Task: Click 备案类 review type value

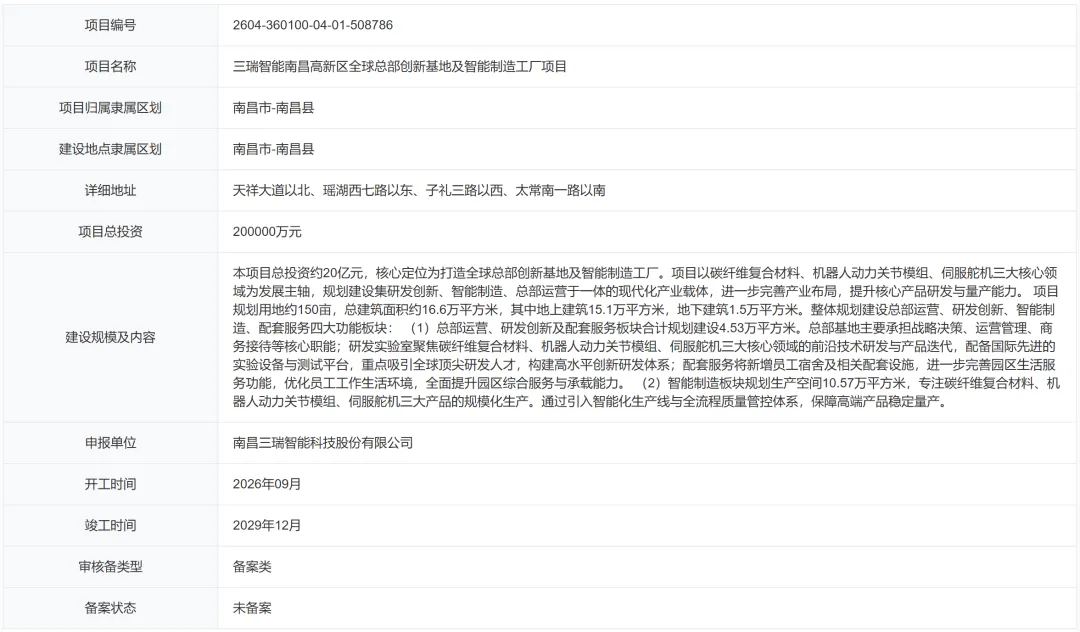Action: (x=252, y=567)
